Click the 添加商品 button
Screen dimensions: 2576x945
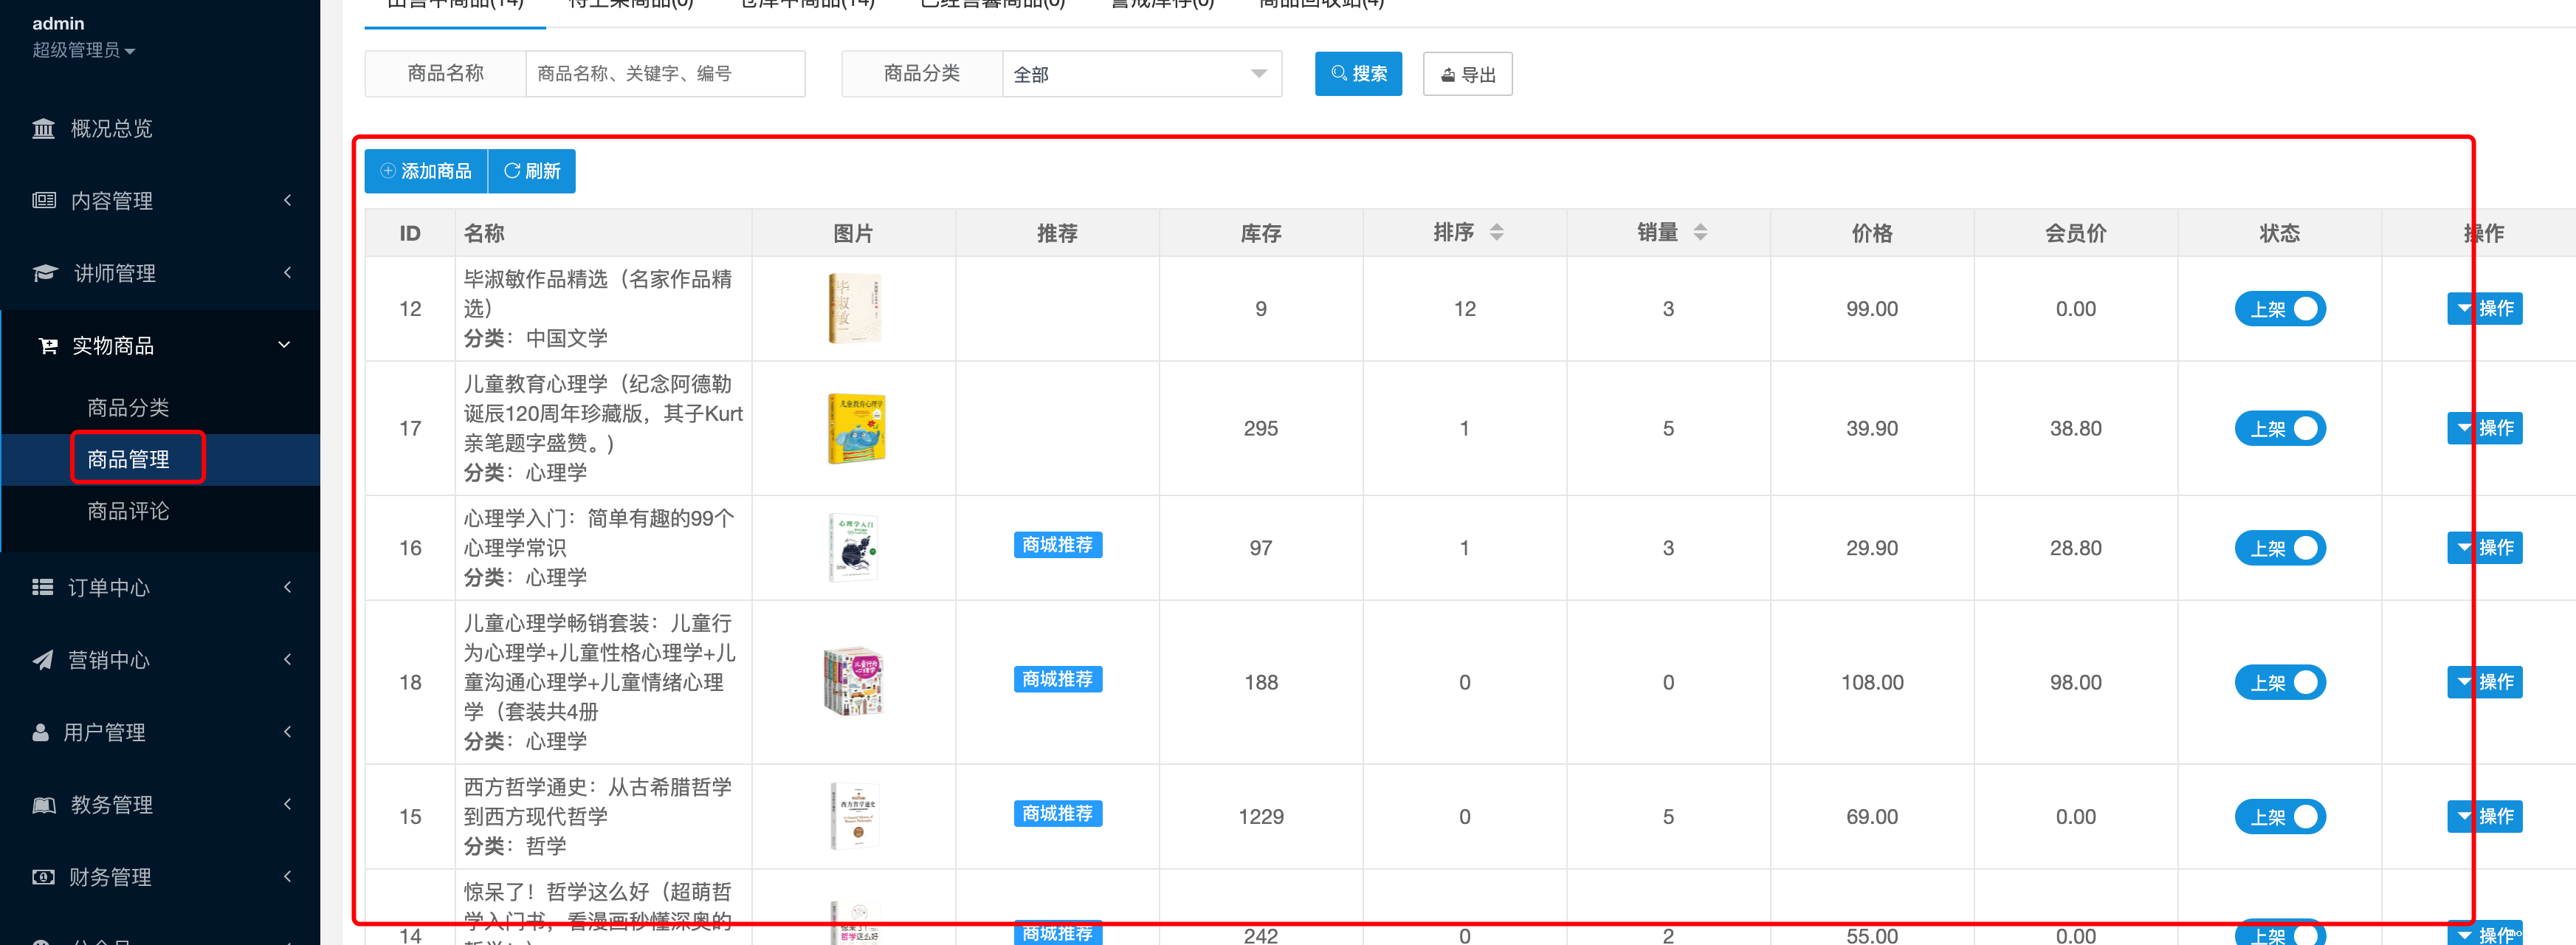[x=426, y=171]
